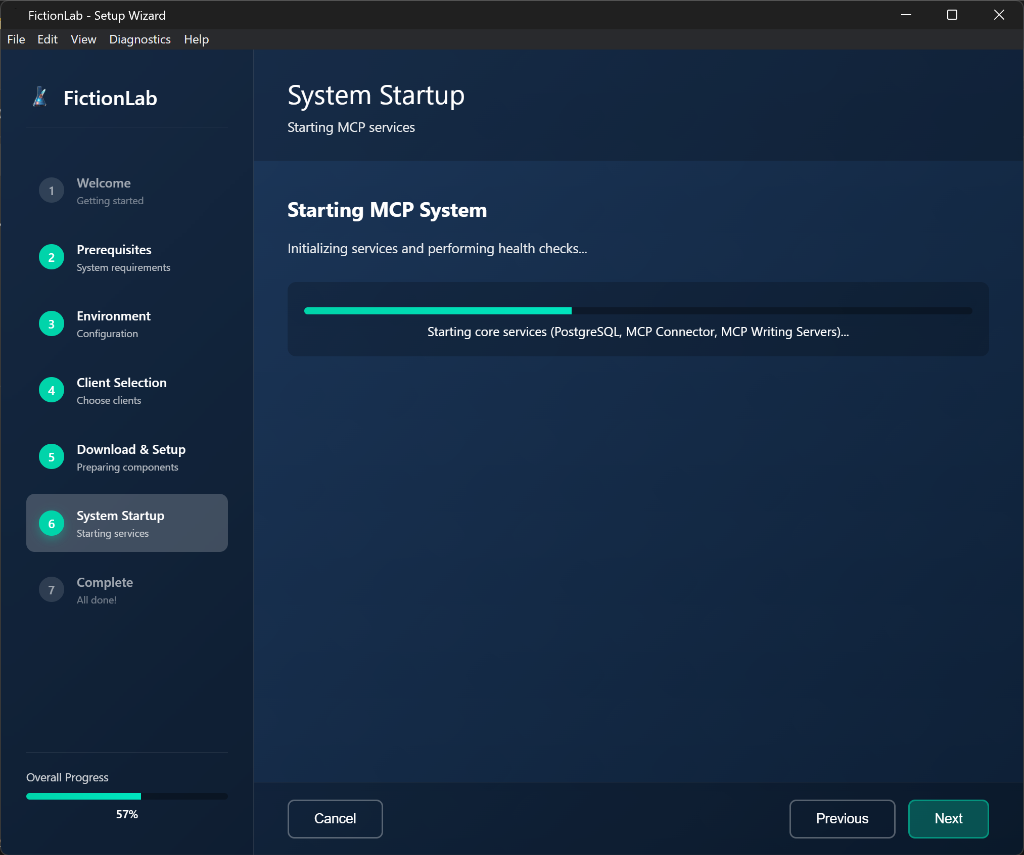Open the Diagnostics menu
This screenshot has height=855, width=1024.
click(139, 39)
